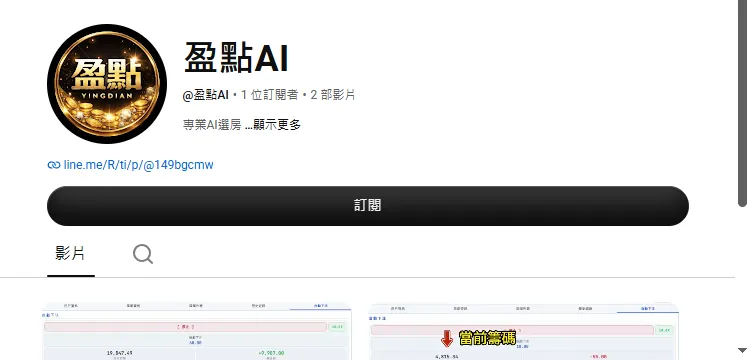Image resolution: width=748 pixels, height=360 pixels.
Task: Open the video thumbnail labeled 當前籌碼
Action: click(523, 331)
